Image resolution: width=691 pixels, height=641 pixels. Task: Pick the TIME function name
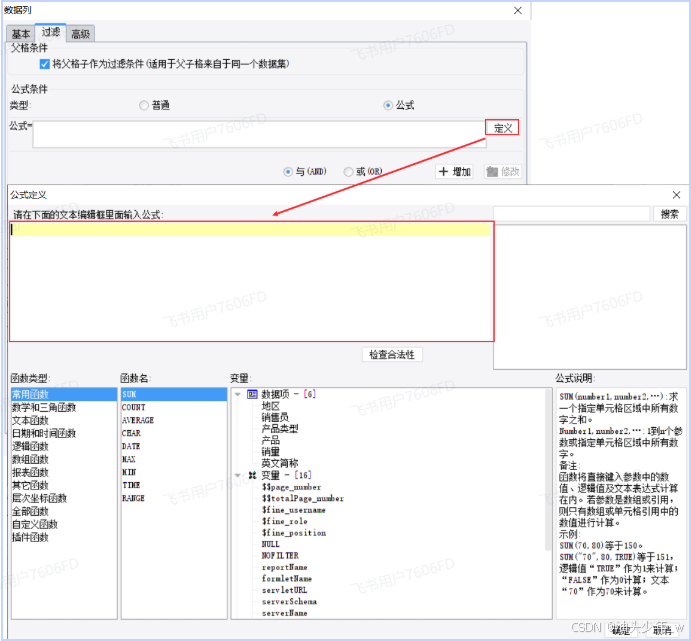click(174, 485)
